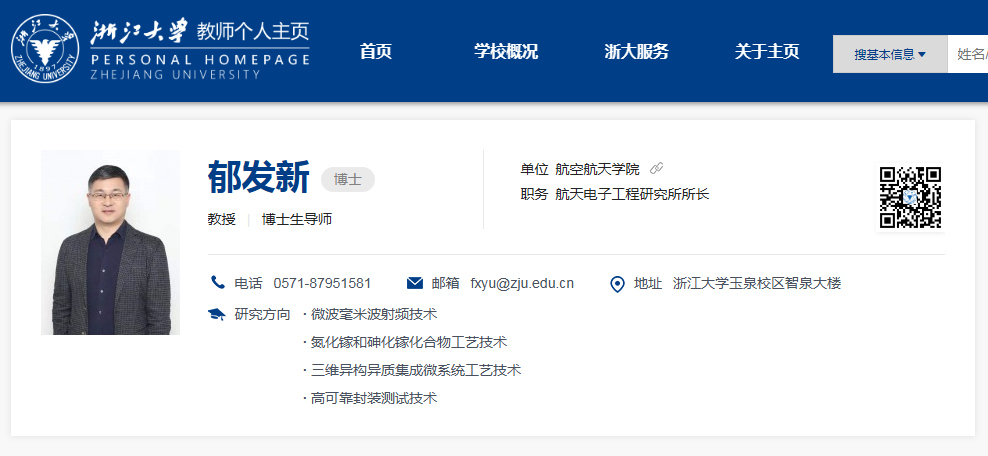Click the graduation cap icon by 研究方向
This screenshot has width=988, height=456.
coord(217,314)
